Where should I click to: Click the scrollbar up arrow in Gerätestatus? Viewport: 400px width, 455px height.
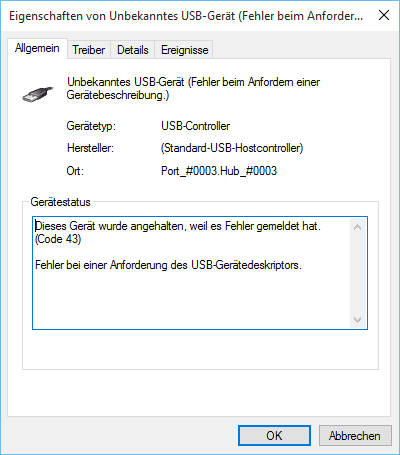pos(358,227)
